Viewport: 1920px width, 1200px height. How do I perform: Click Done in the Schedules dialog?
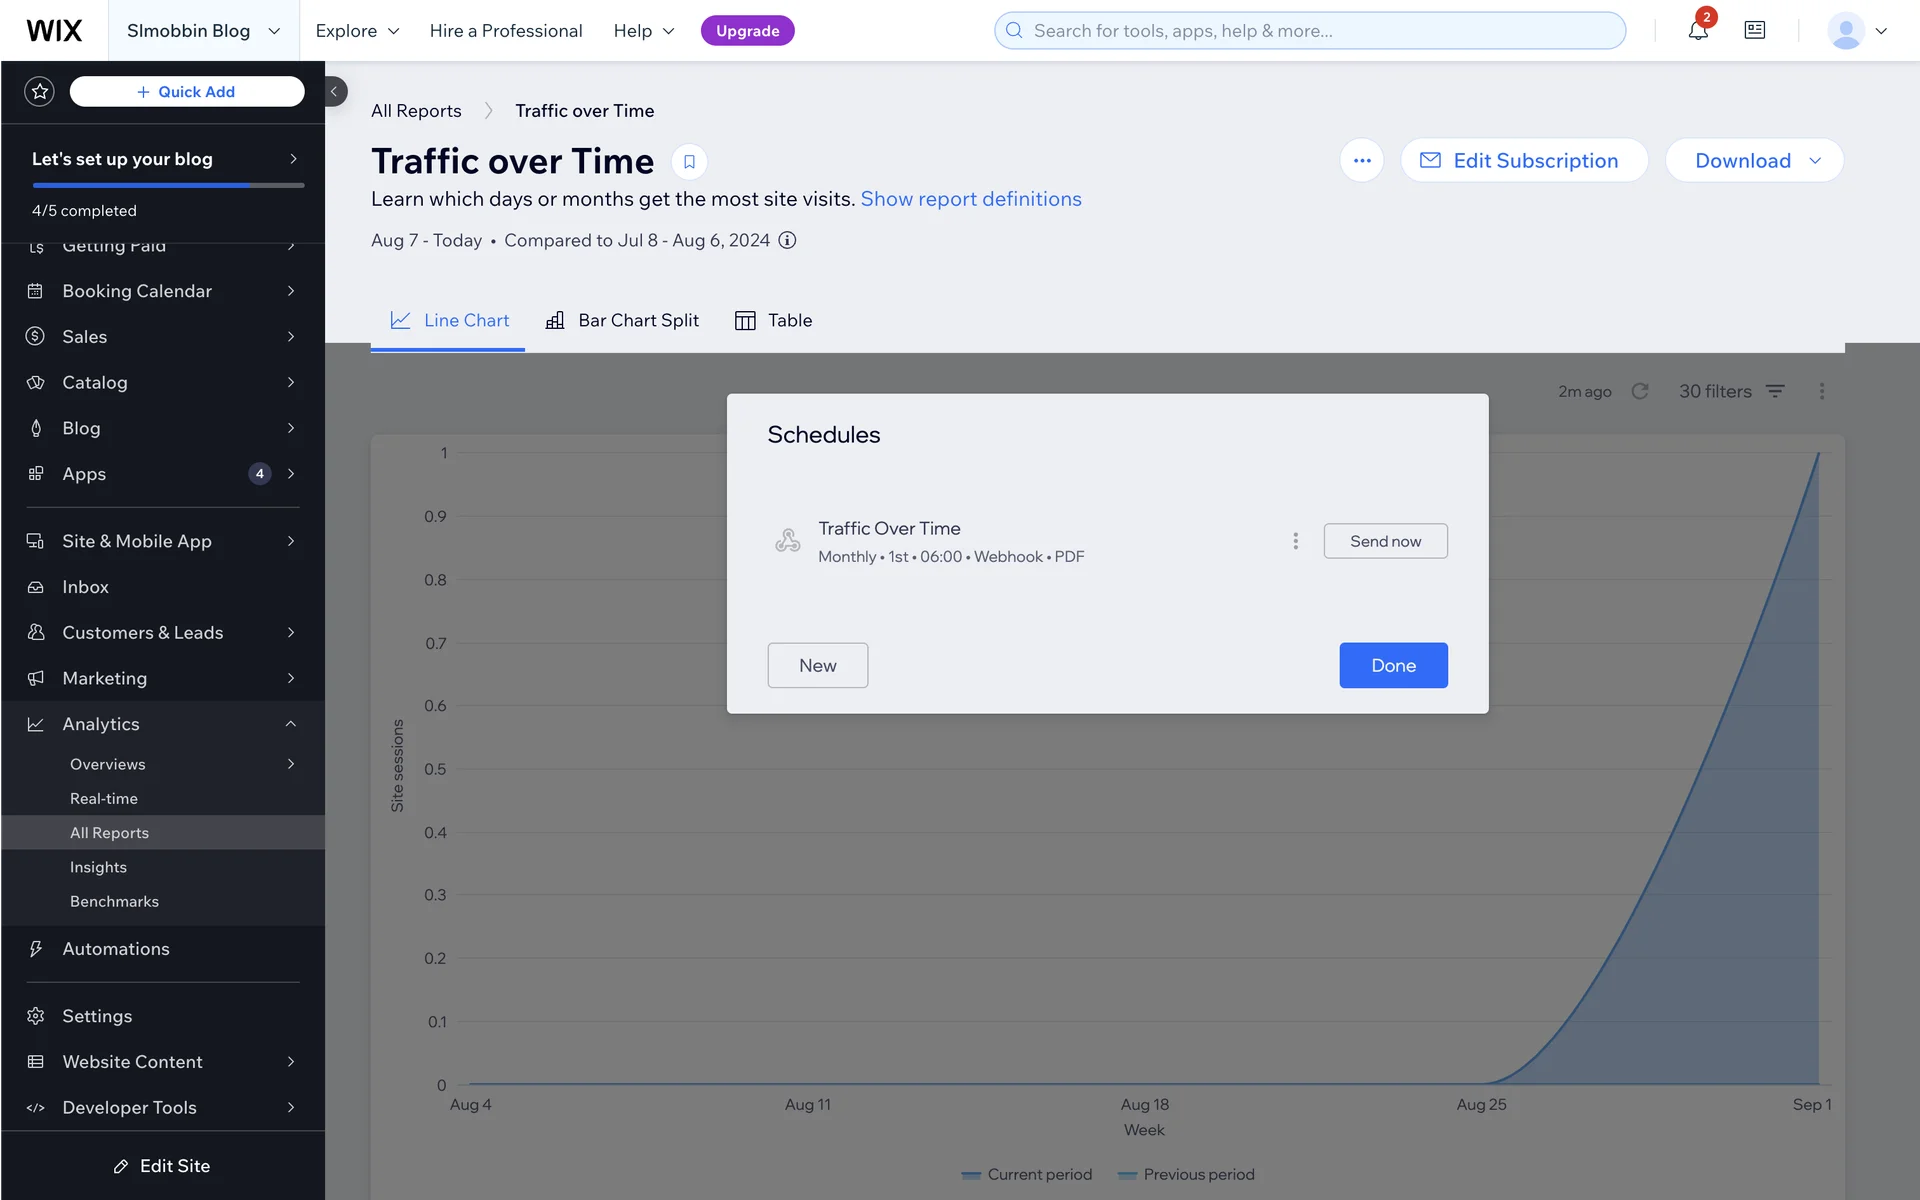[1393, 666]
